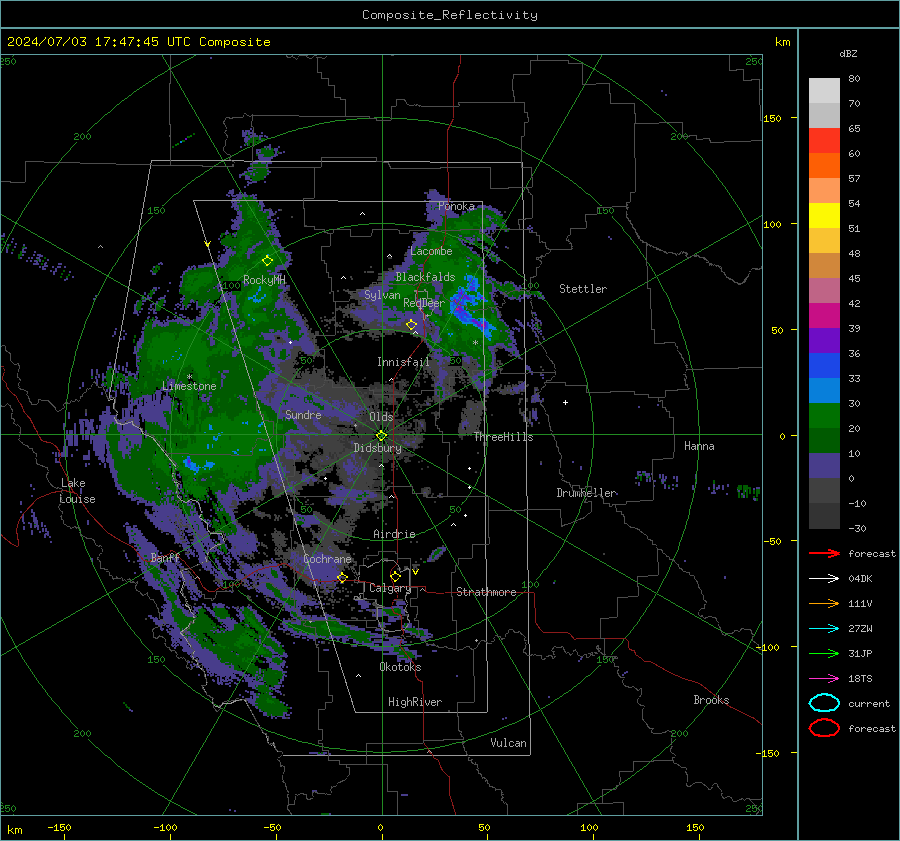Click the dBZ legend heading

[848, 53]
